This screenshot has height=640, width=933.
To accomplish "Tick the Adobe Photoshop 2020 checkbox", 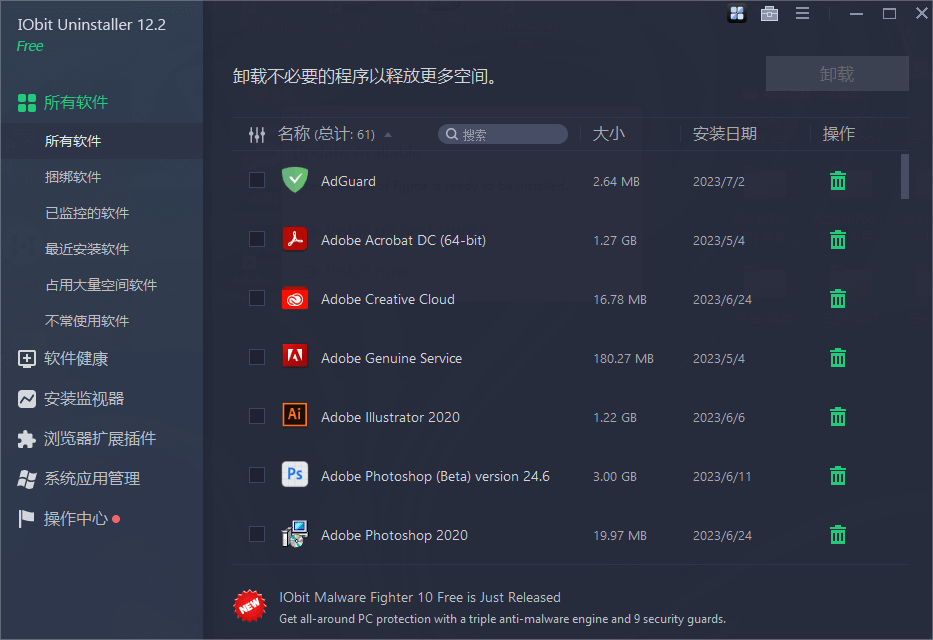I will pos(257,534).
